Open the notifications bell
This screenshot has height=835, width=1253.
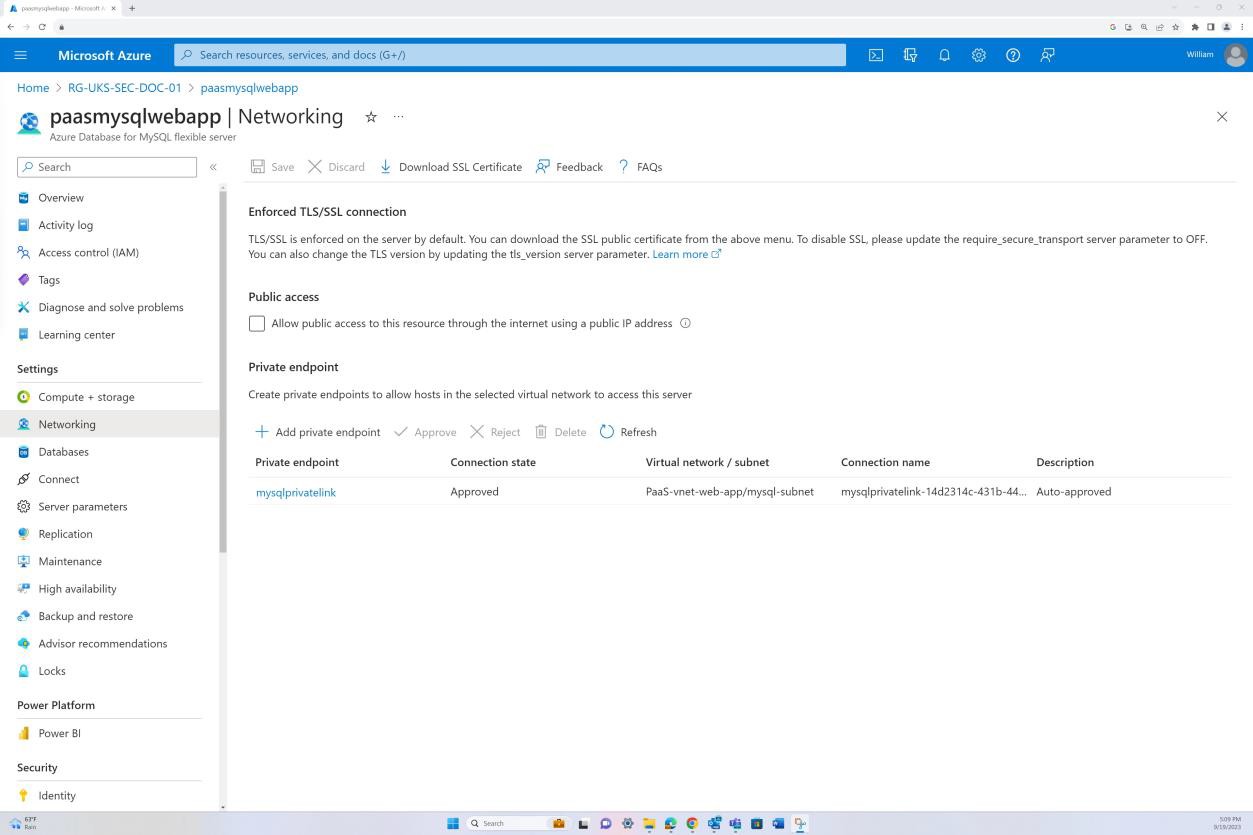pyautogui.click(x=944, y=55)
